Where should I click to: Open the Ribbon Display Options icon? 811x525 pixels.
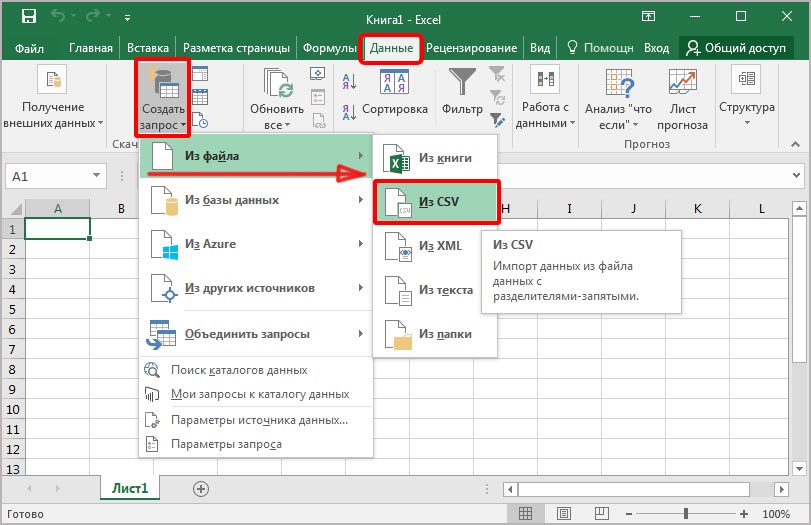[648, 17]
